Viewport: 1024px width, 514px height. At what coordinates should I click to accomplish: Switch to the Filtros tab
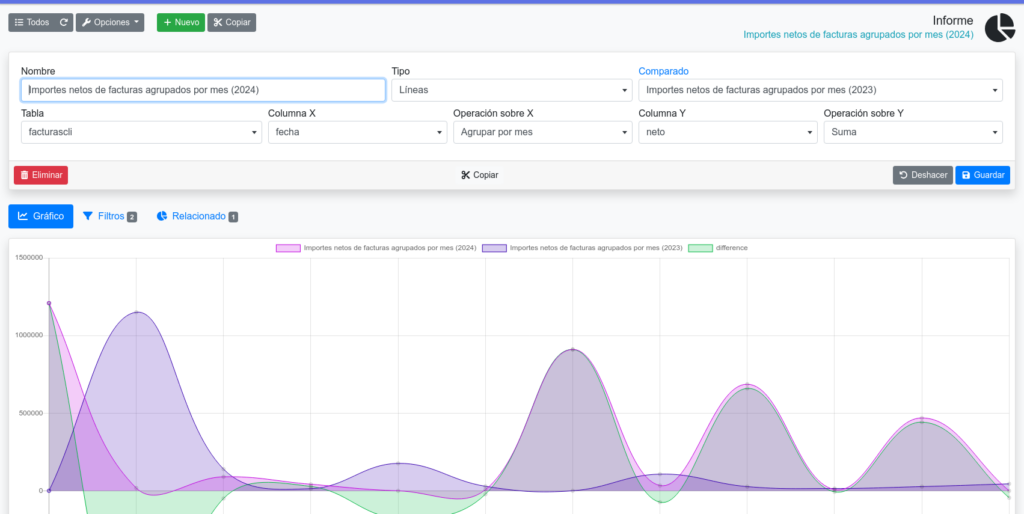point(109,216)
